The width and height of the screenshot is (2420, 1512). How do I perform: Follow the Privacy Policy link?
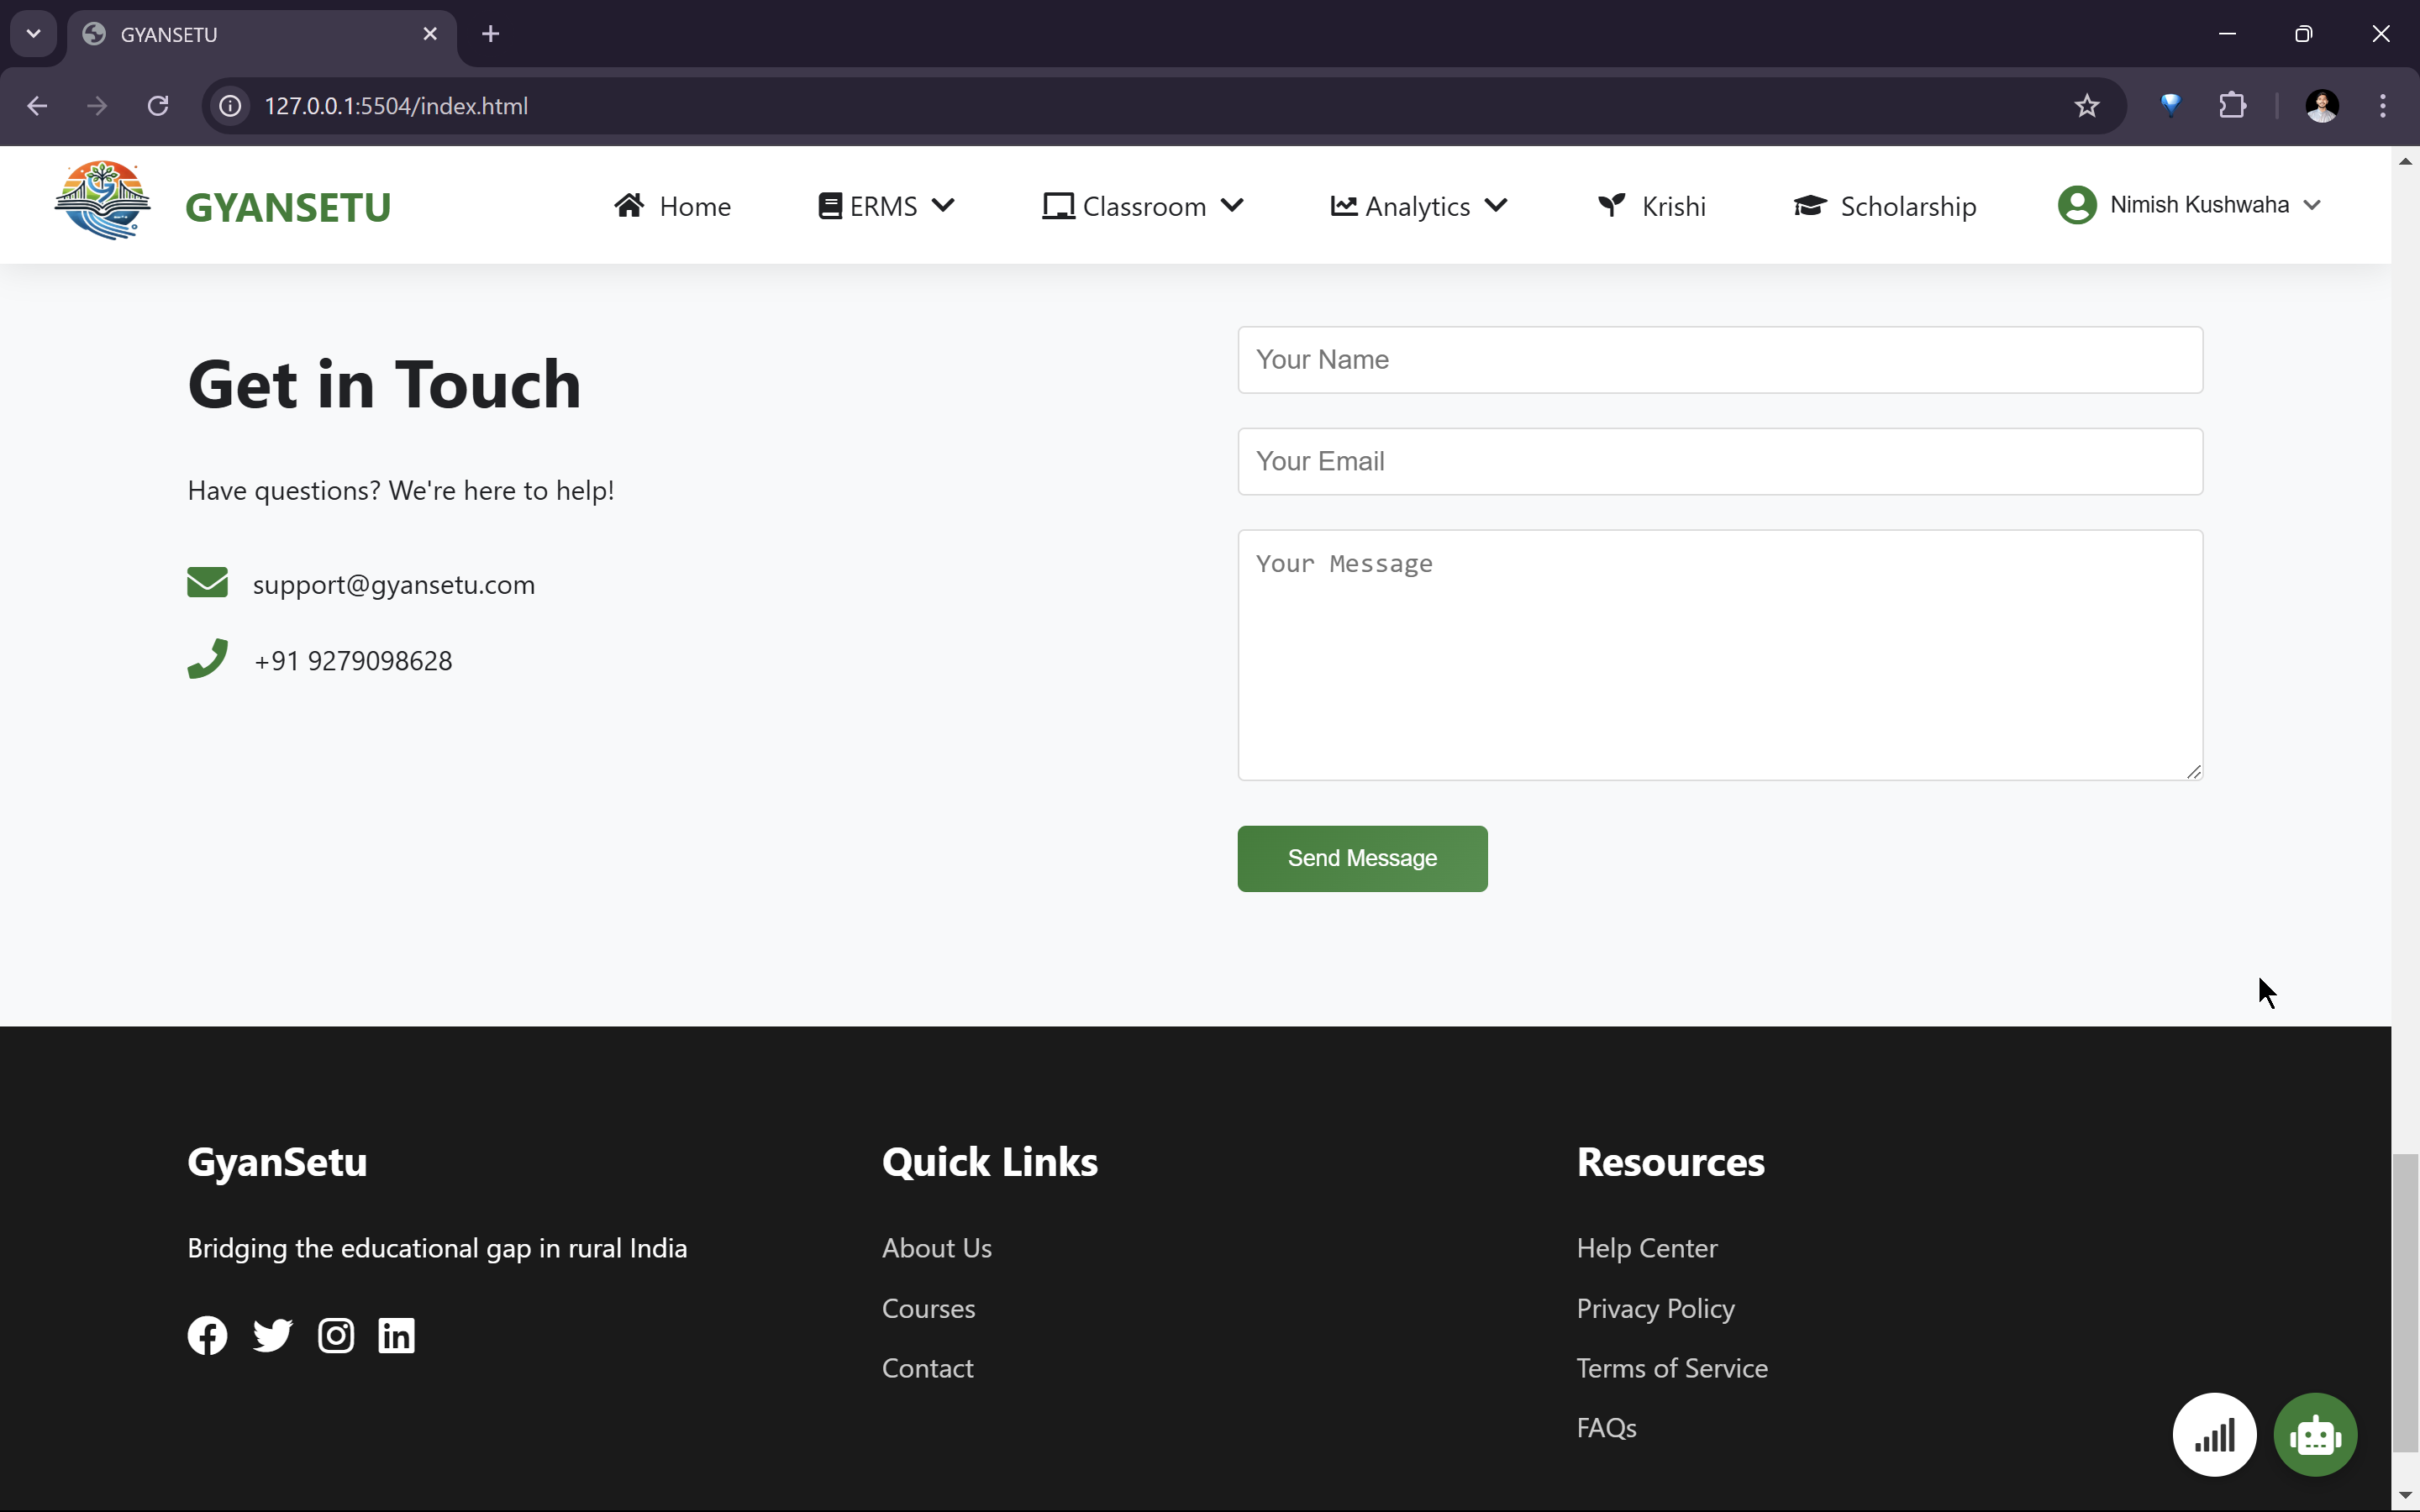[x=1655, y=1308]
